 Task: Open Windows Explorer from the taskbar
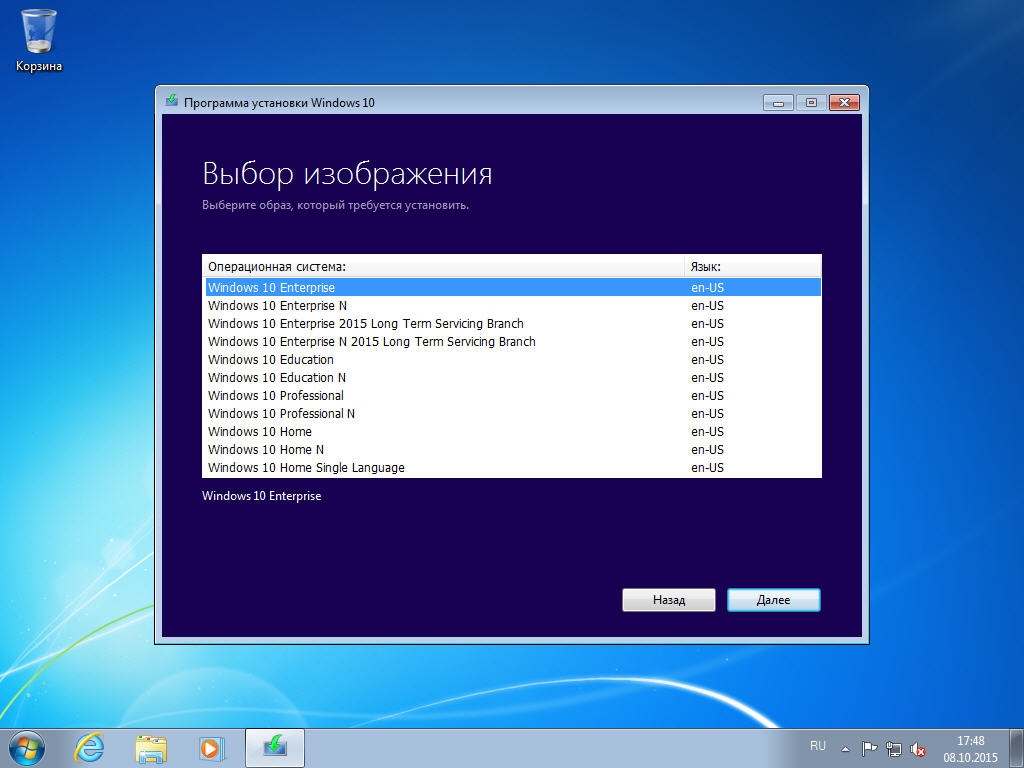point(151,748)
